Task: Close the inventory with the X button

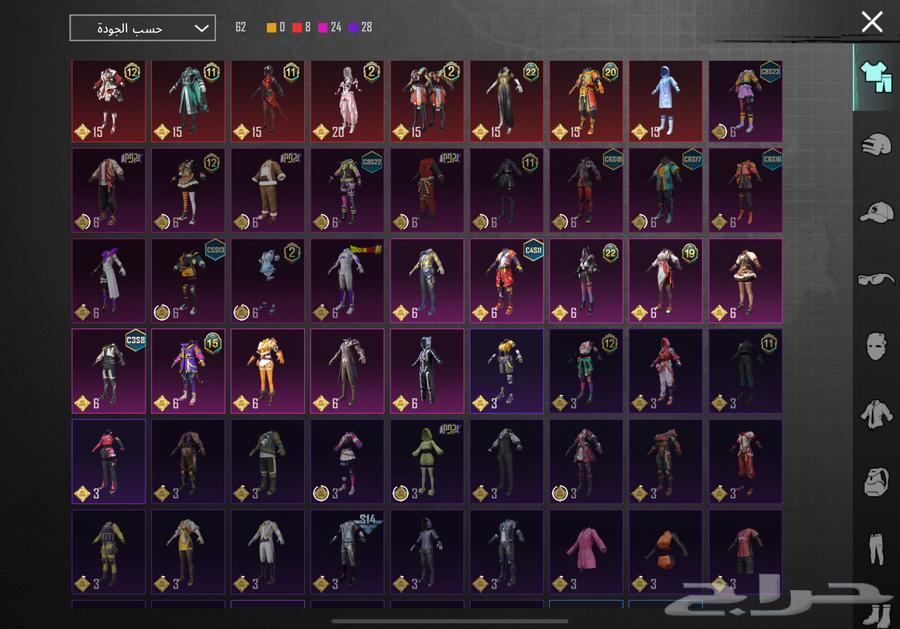Action: pyautogui.click(x=872, y=21)
